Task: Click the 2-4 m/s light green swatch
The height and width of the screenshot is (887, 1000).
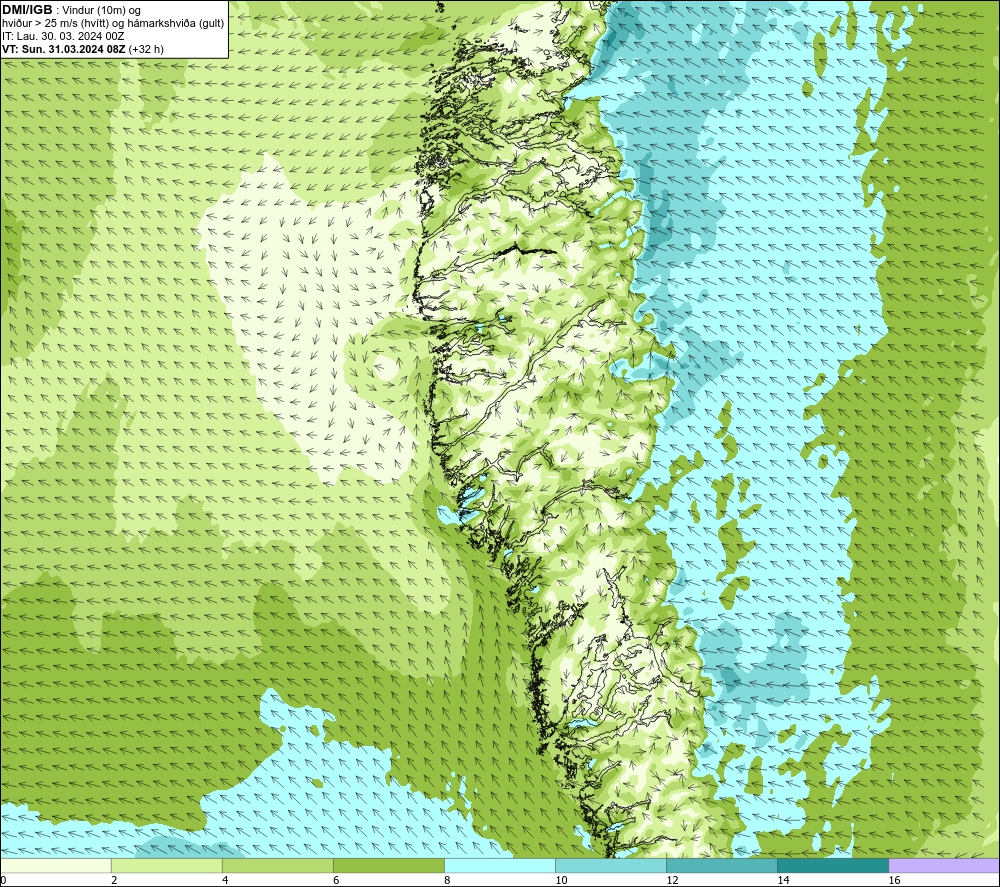Action: coord(167,865)
